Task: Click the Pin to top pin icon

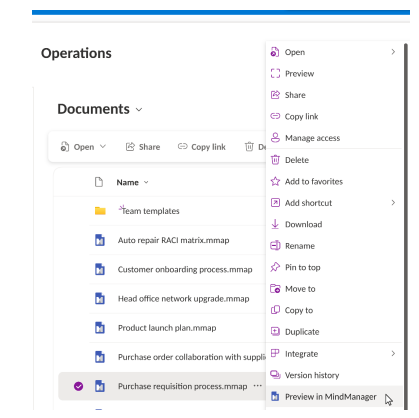Action: coord(275,267)
